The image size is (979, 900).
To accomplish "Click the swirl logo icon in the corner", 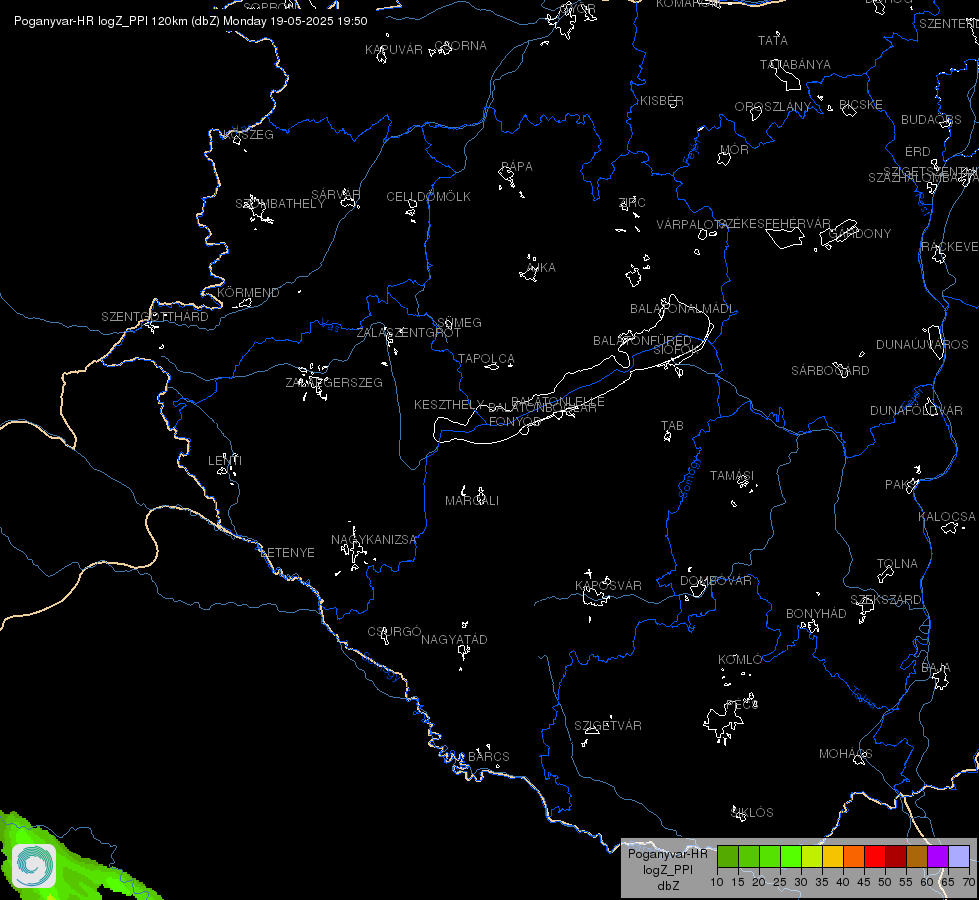I will [x=34, y=865].
